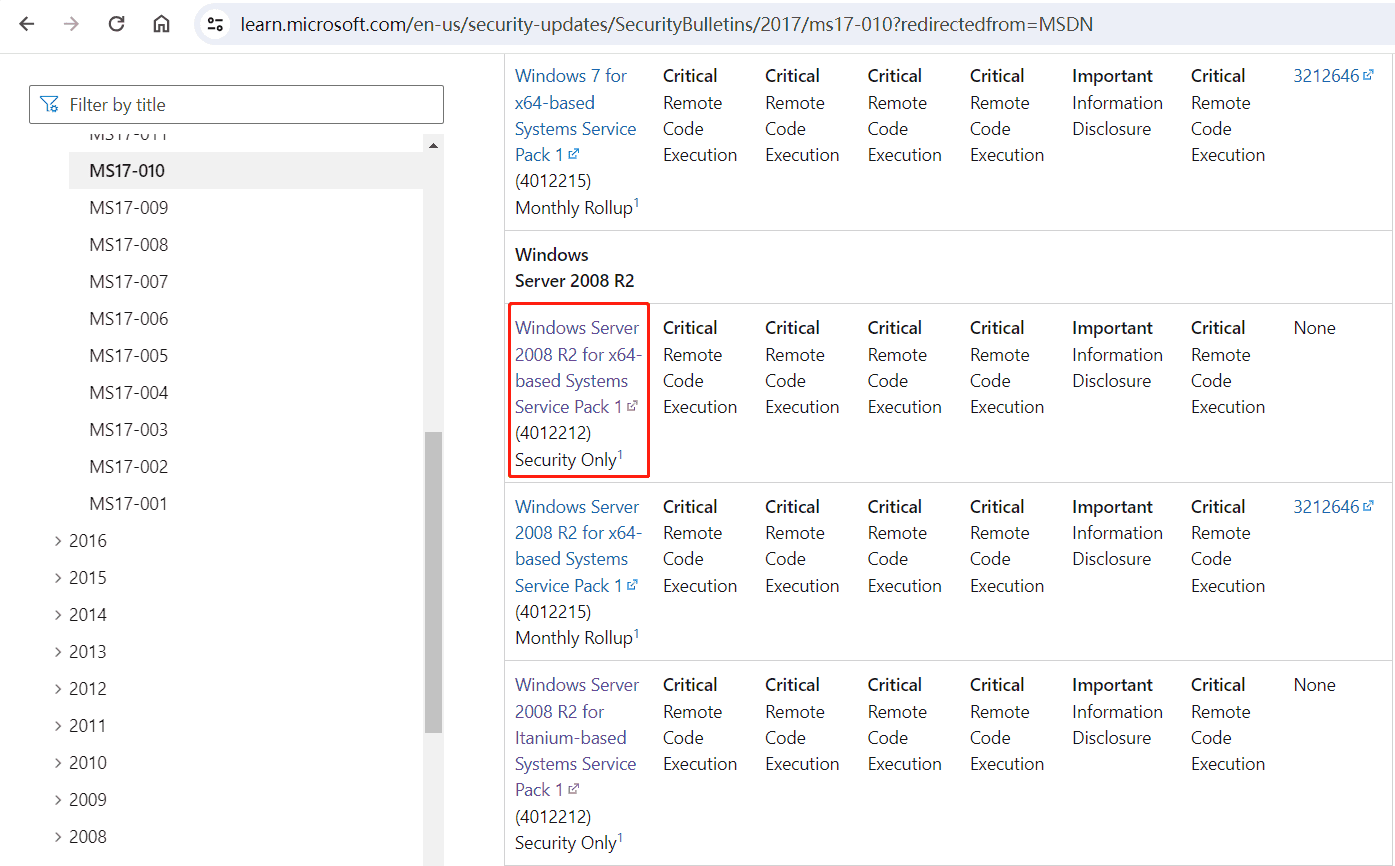Click the browser home icon
The image size is (1395, 866).
click(161, 25)
